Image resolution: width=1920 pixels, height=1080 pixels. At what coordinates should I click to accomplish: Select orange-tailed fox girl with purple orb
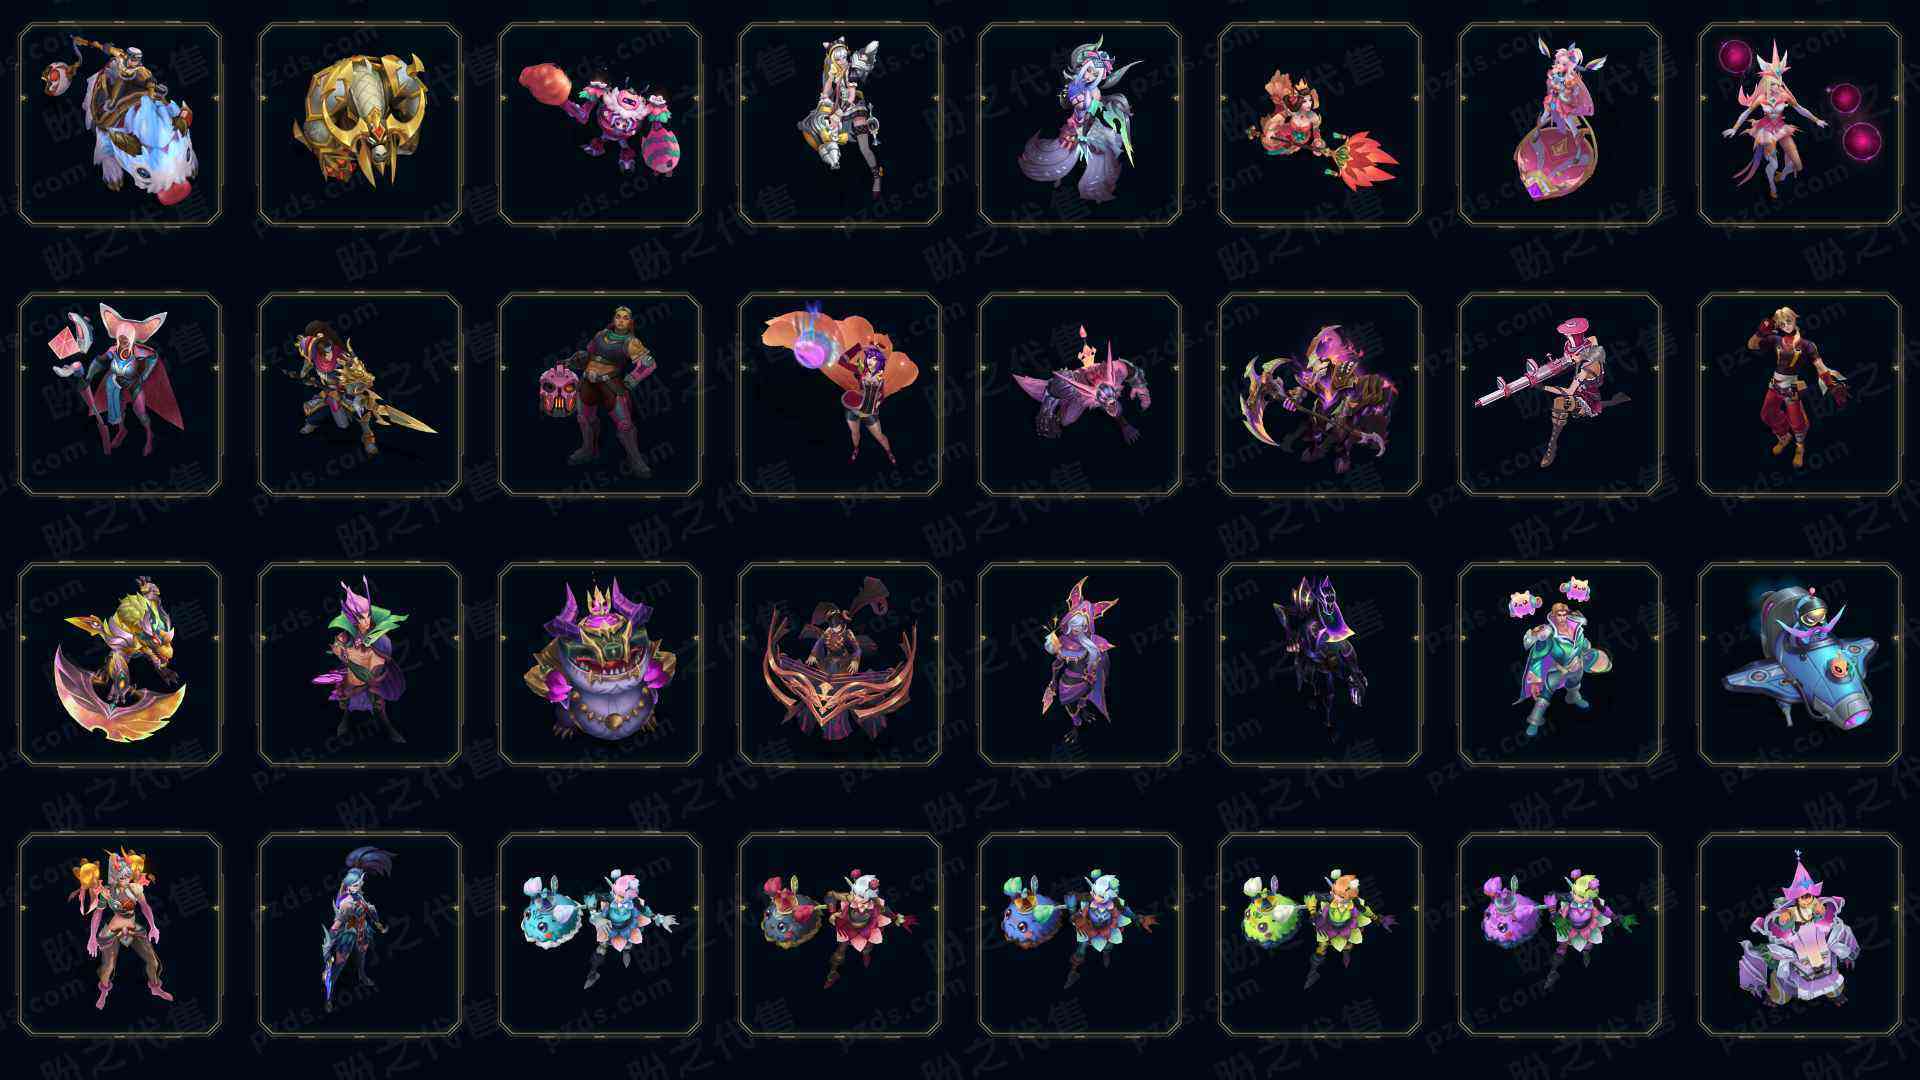840,394
